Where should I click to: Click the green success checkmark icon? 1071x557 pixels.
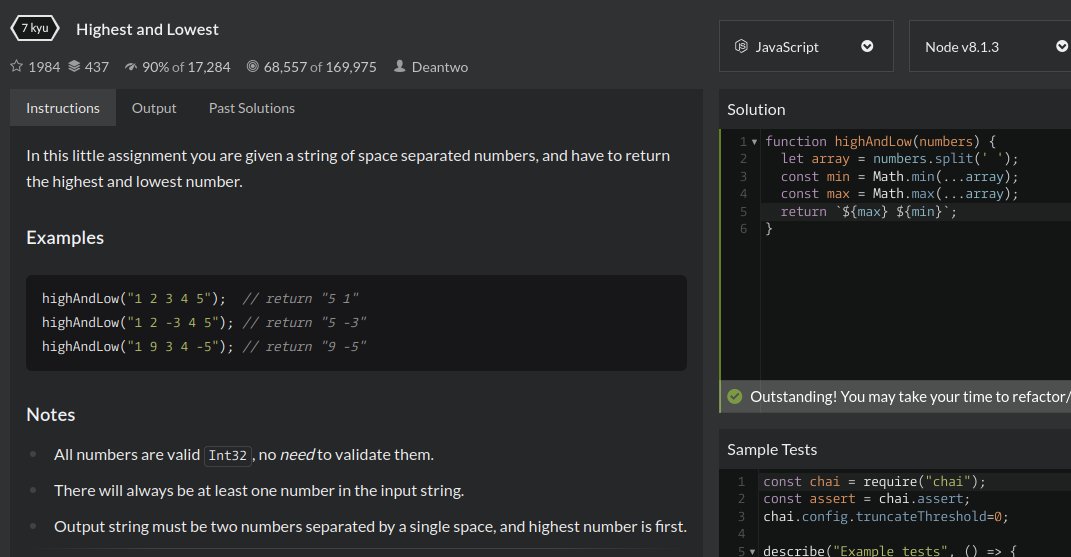point(735,396)
